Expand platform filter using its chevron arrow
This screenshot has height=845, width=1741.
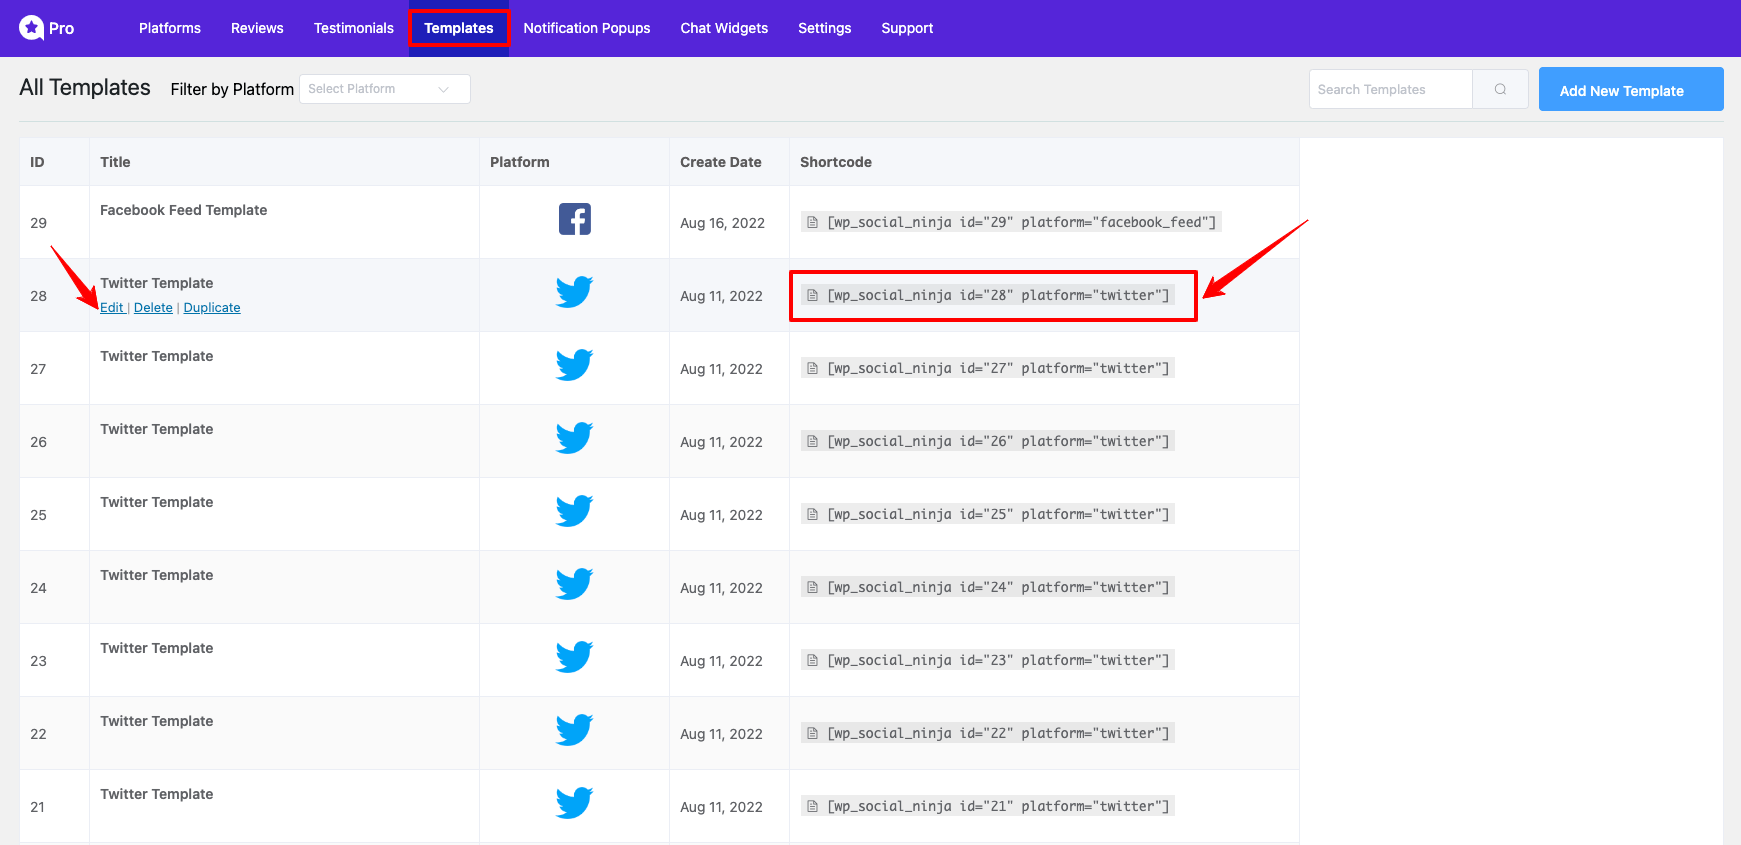click(x=444, y=89)
